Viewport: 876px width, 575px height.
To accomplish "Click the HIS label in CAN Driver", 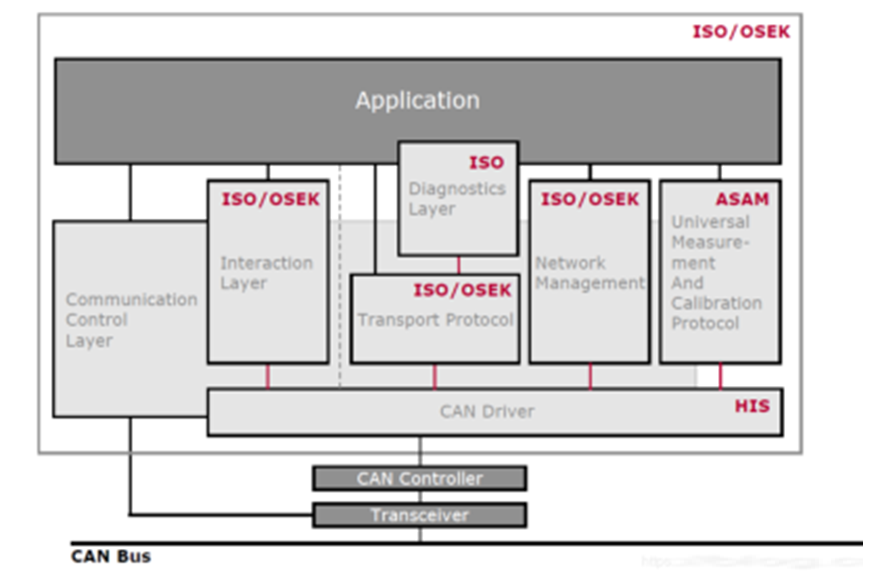I will click(752, 406).
